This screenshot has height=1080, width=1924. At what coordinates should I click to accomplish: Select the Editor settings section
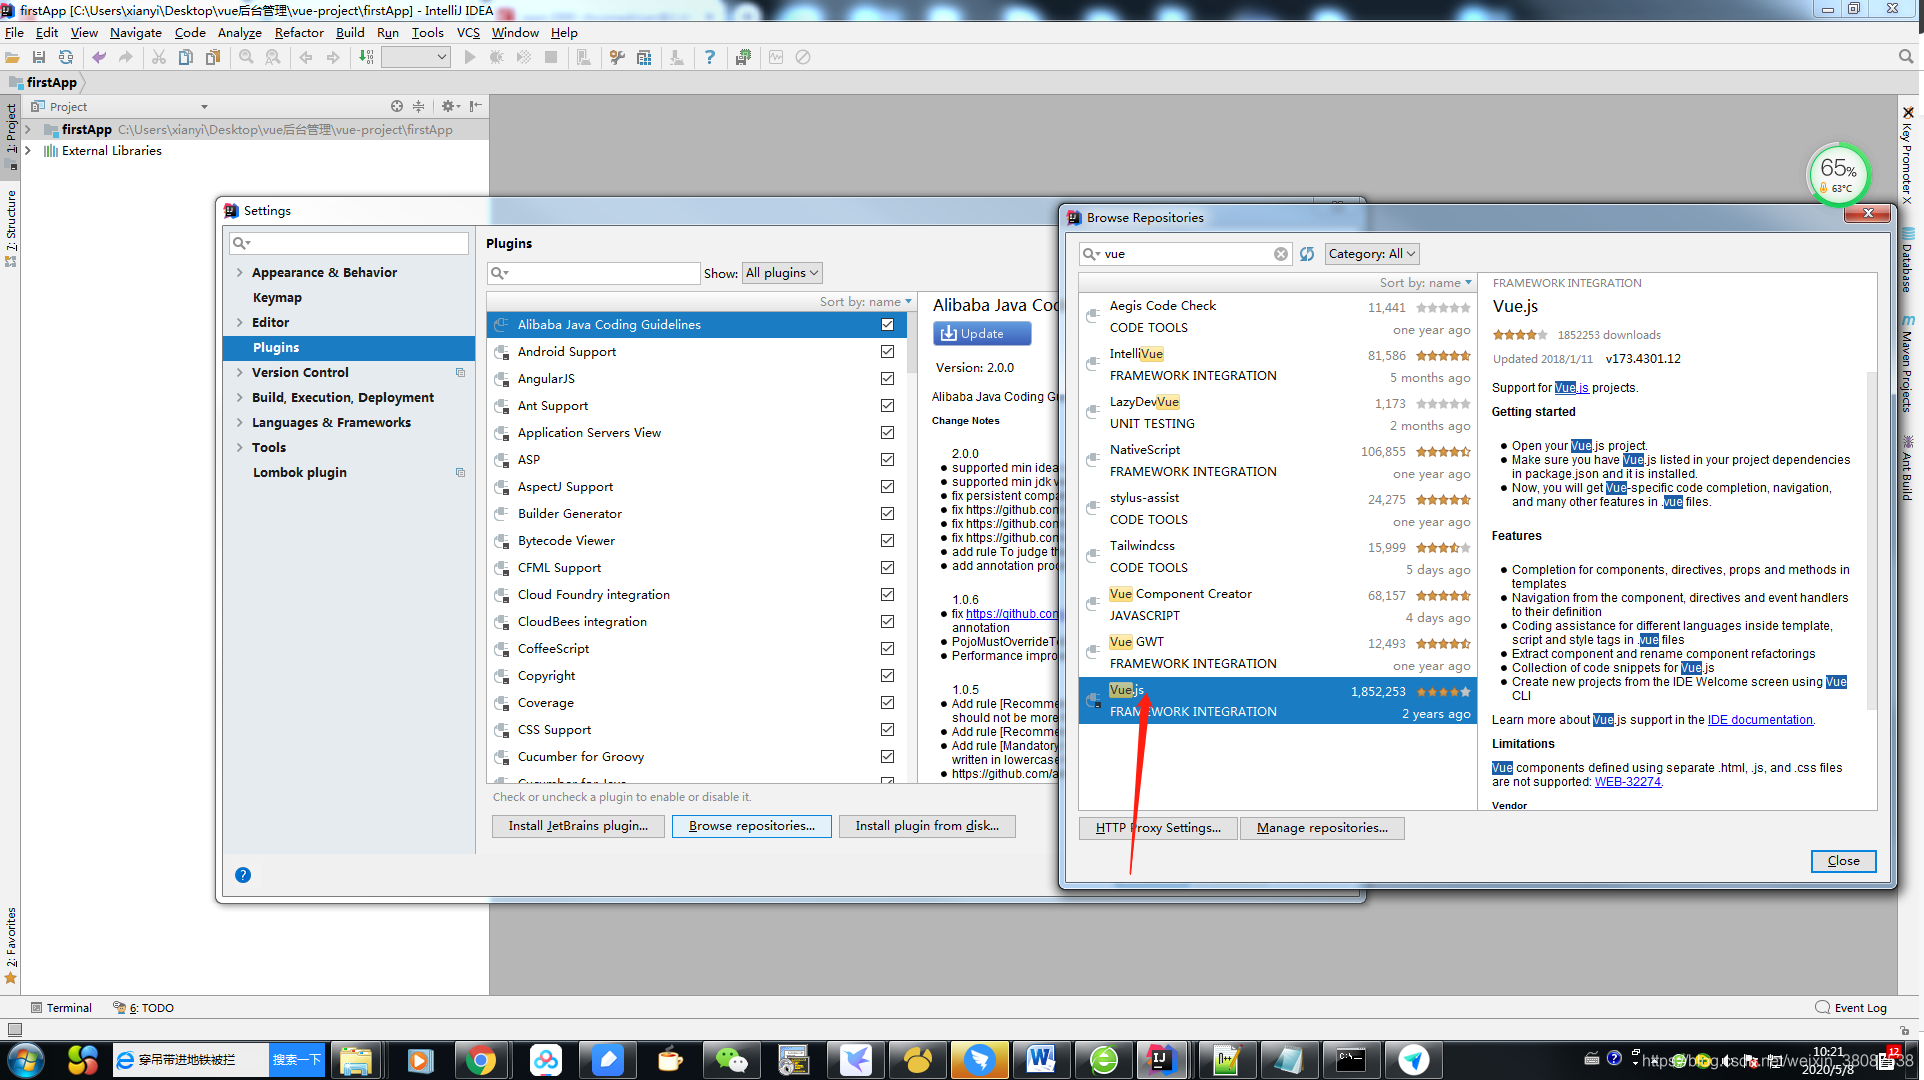coord(270,323)
